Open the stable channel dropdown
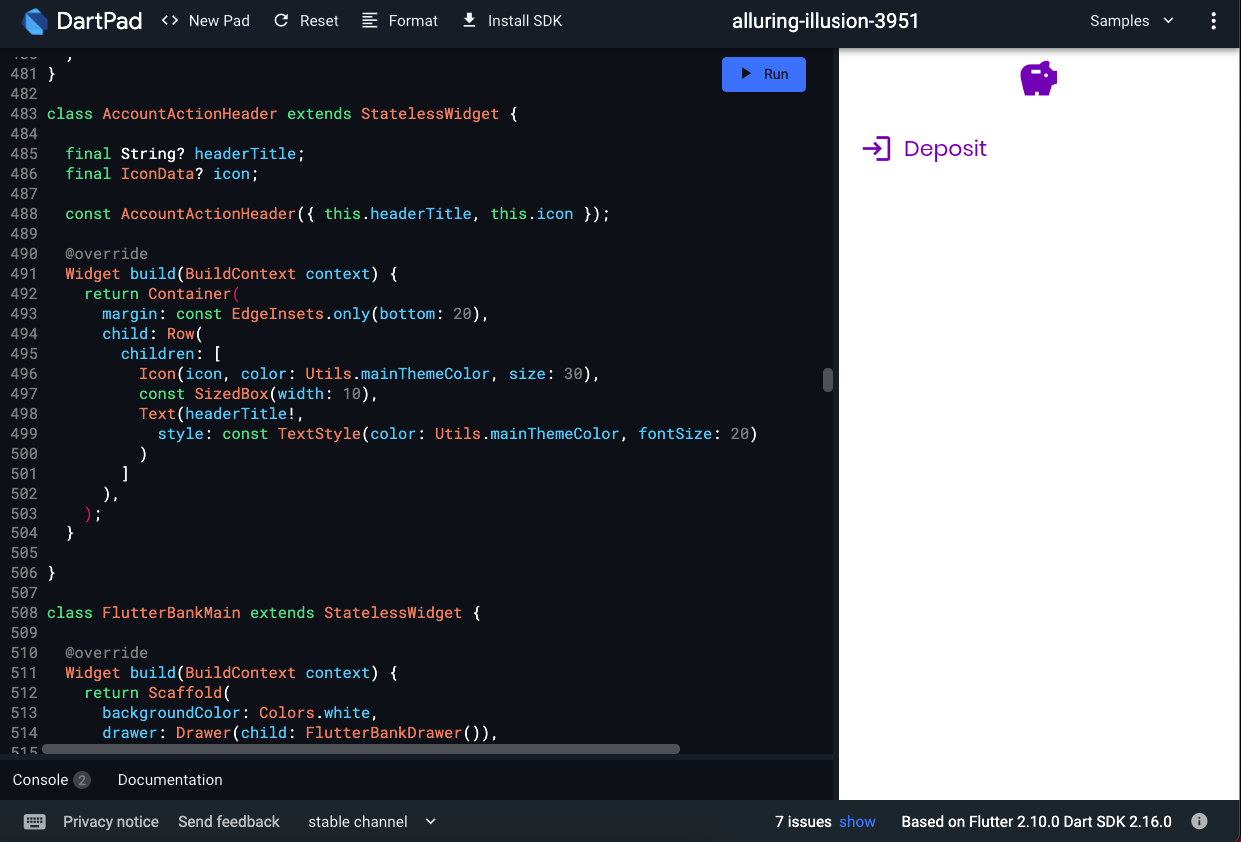This screenshot has height=842, width=1241. click(372, 822)
